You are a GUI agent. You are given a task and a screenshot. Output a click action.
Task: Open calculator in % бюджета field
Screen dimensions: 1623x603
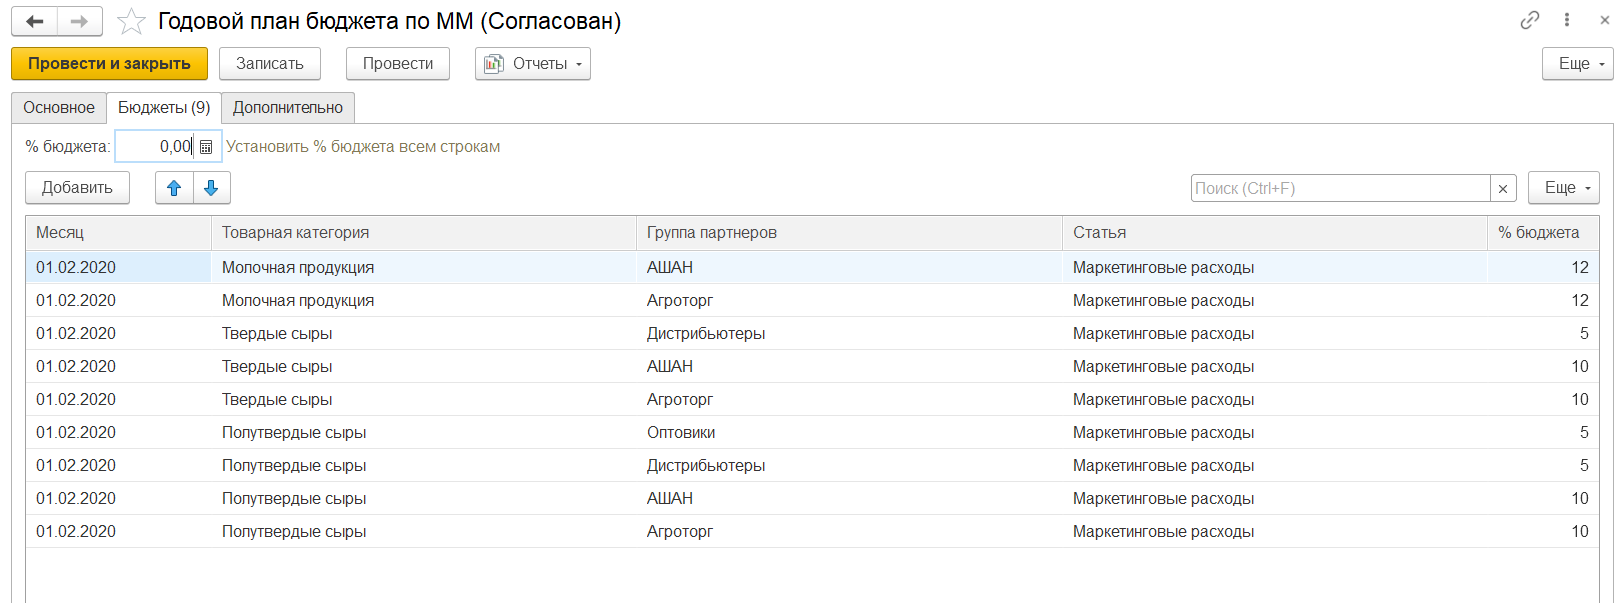pyautogui.click(x=206, y=147)
